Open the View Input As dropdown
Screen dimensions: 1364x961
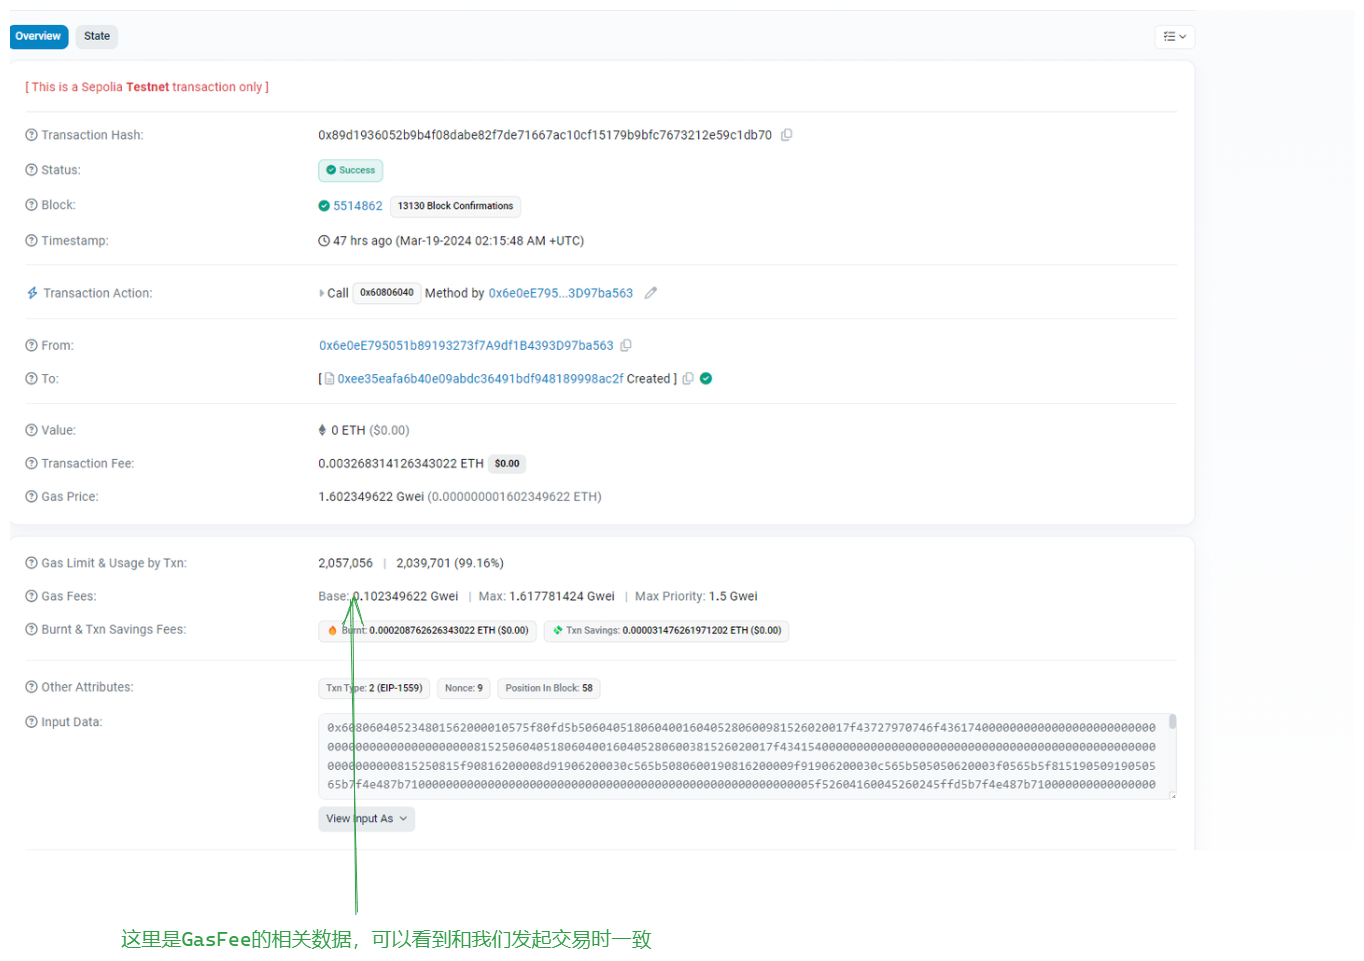tap(367, 818)
